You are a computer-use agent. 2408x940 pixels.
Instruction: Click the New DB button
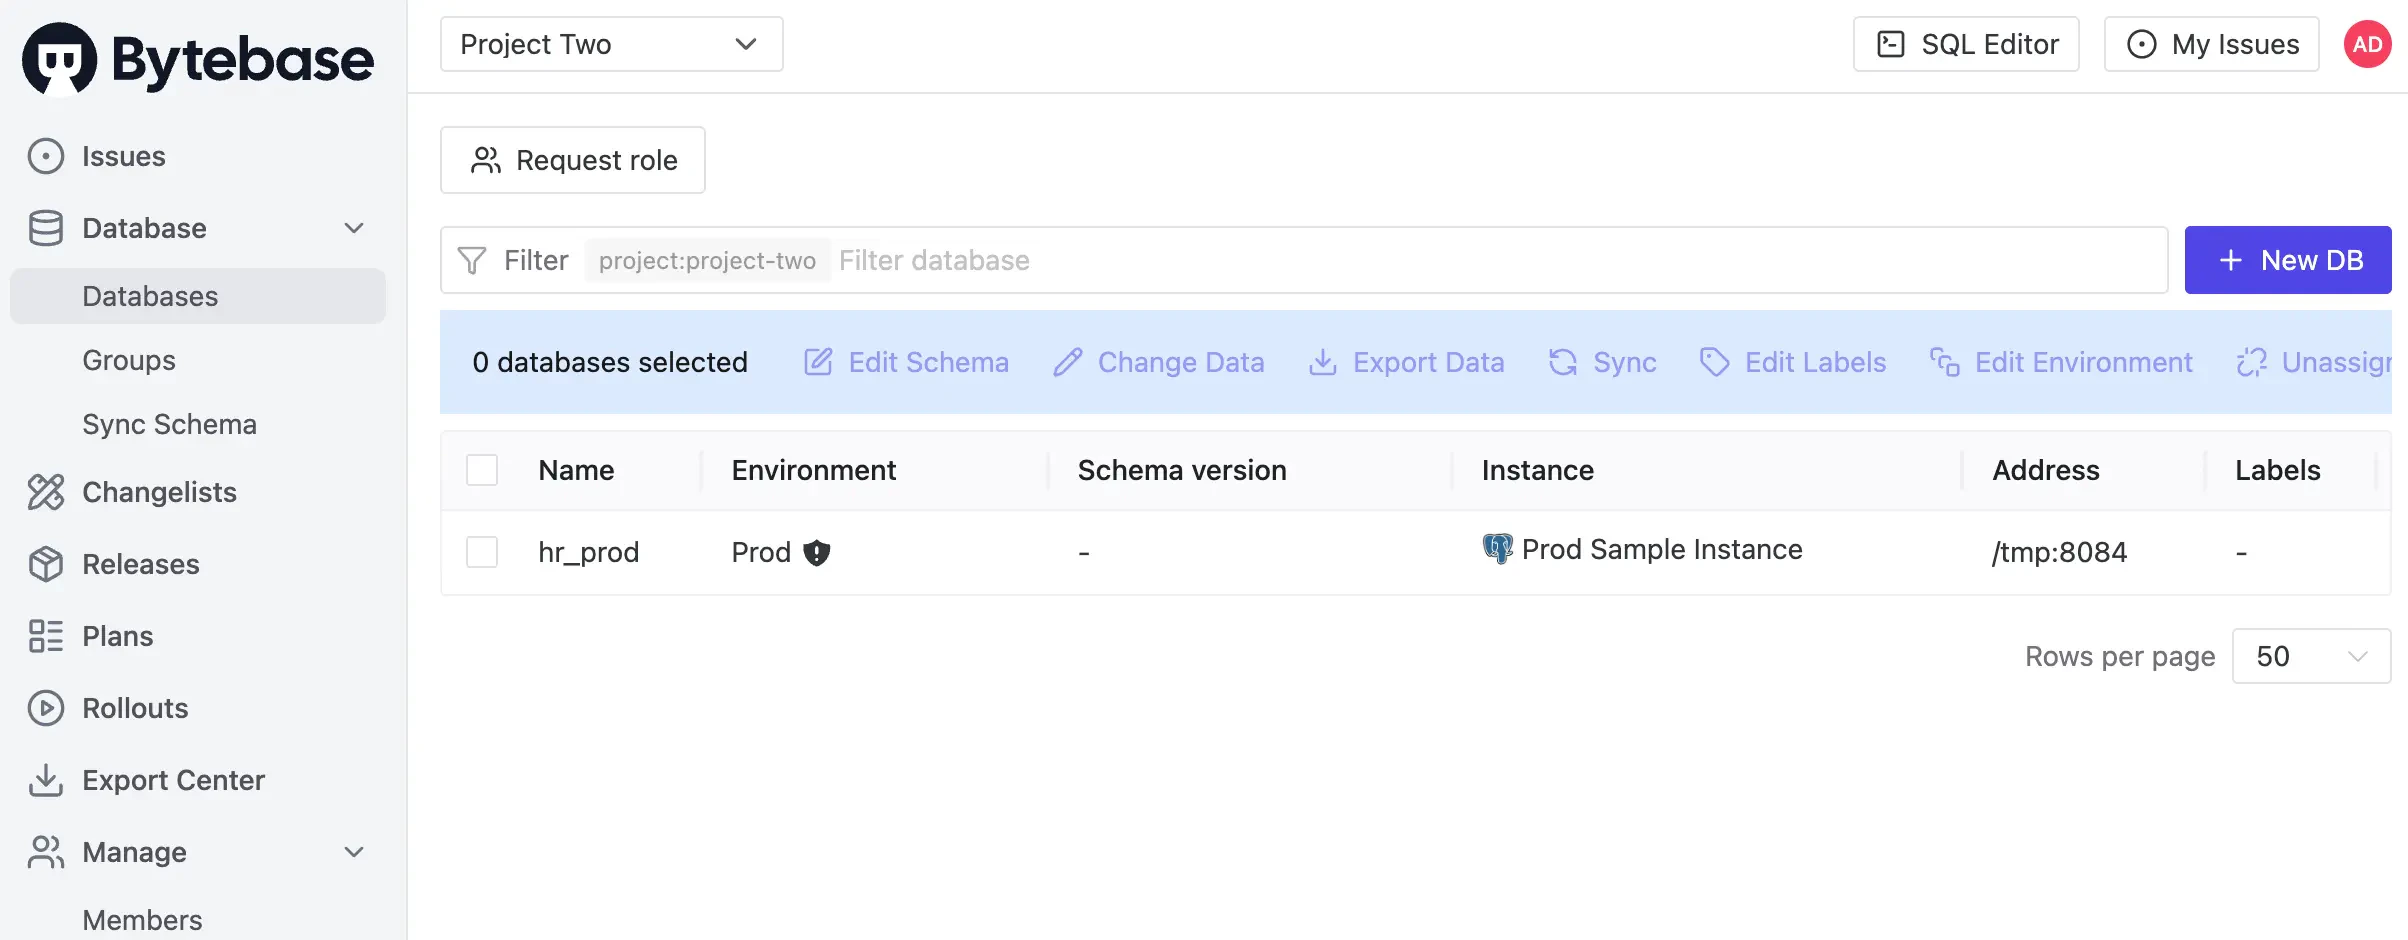[2288, 260]
